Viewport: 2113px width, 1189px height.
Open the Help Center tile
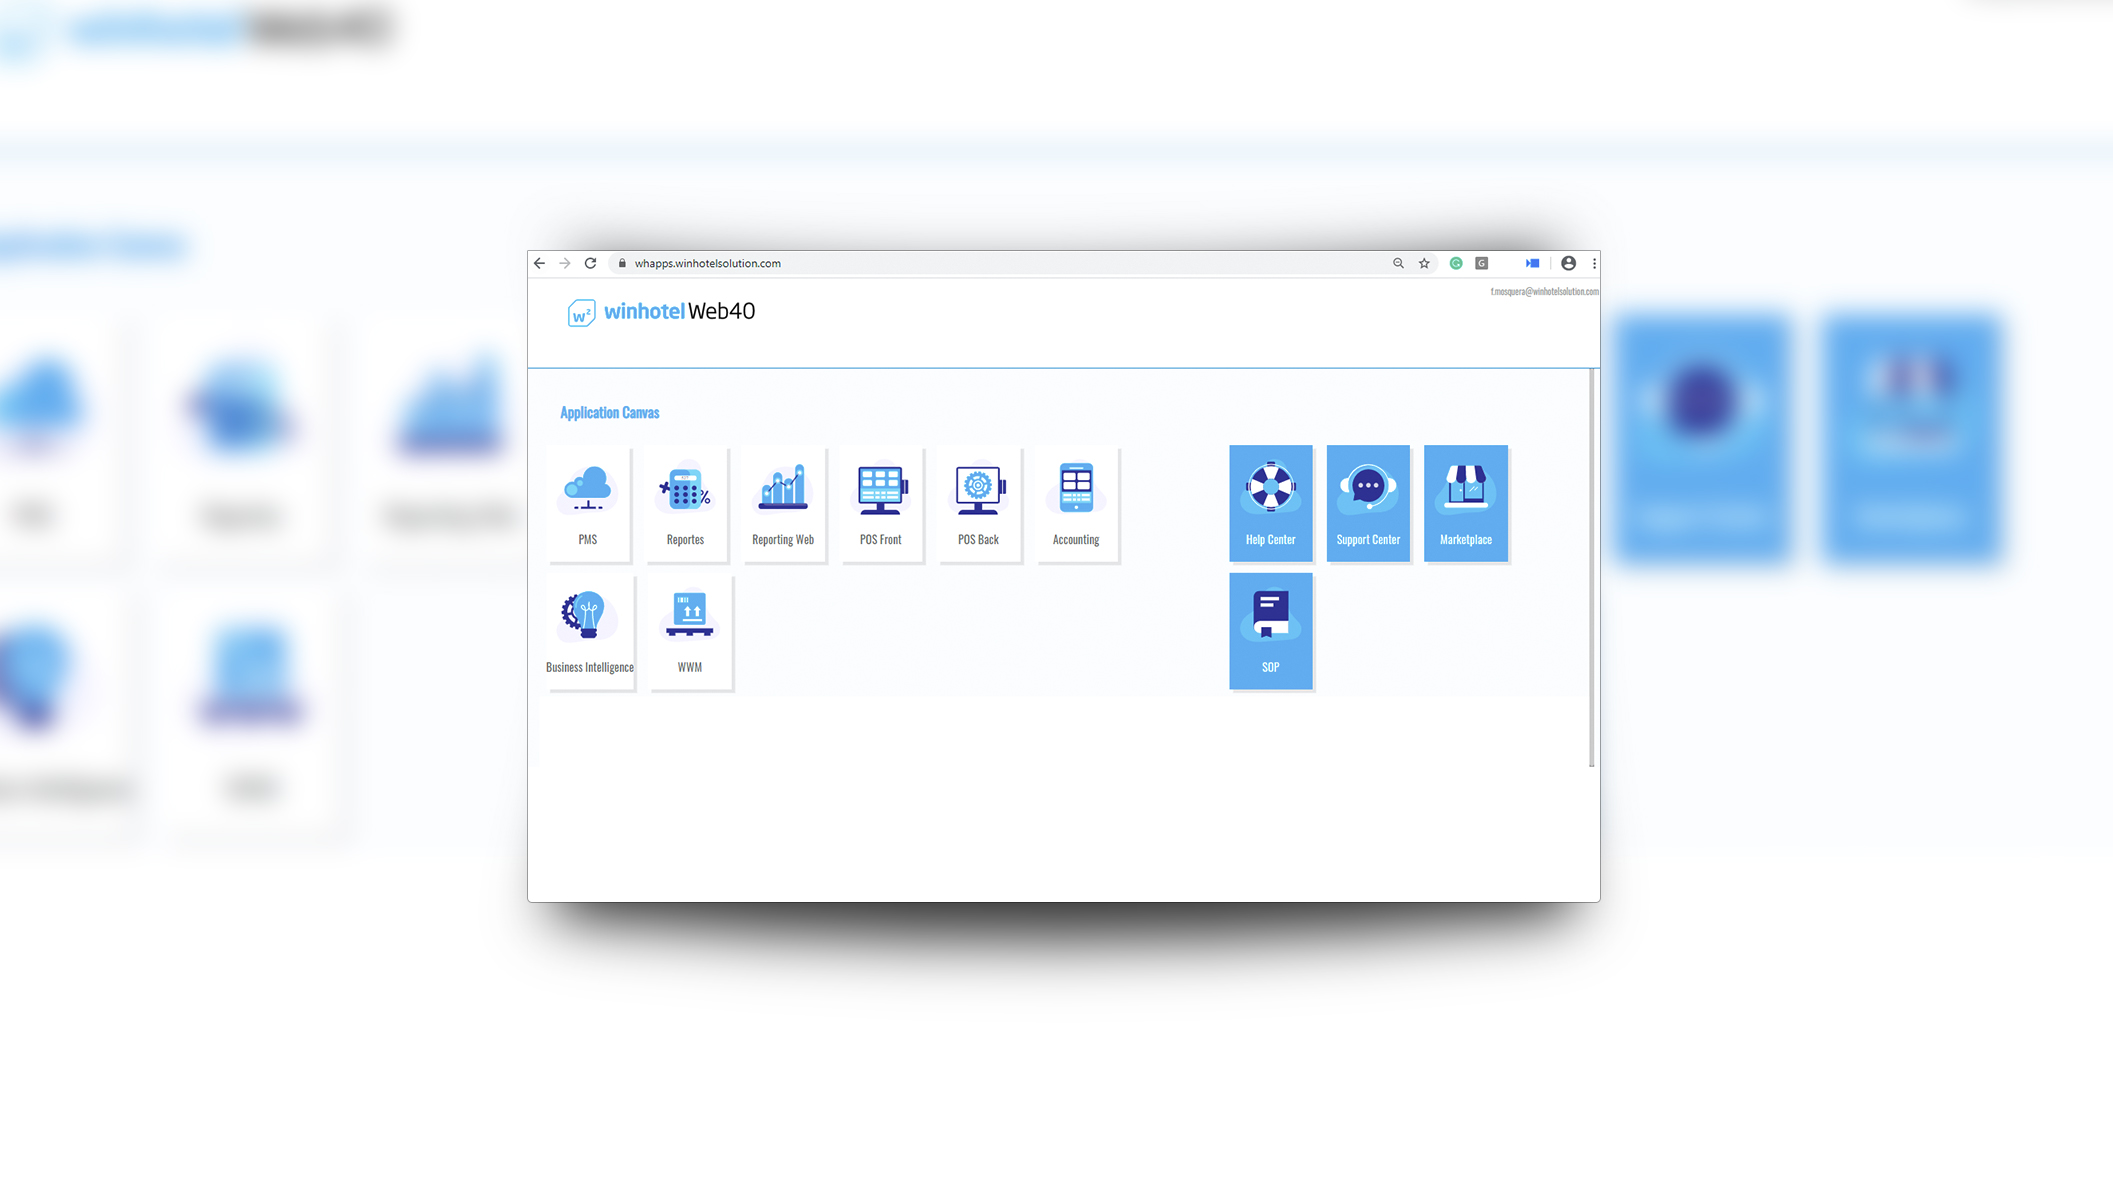click(x=1270, y=503)
